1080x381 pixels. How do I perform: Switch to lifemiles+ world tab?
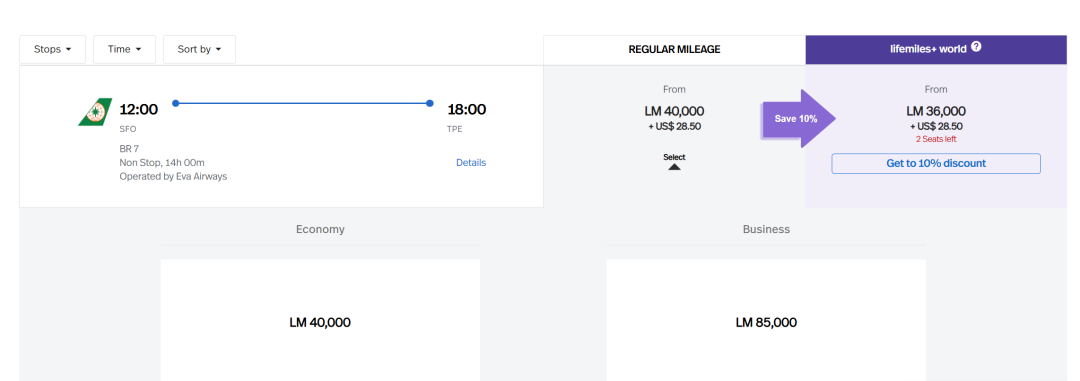[936, 50]
